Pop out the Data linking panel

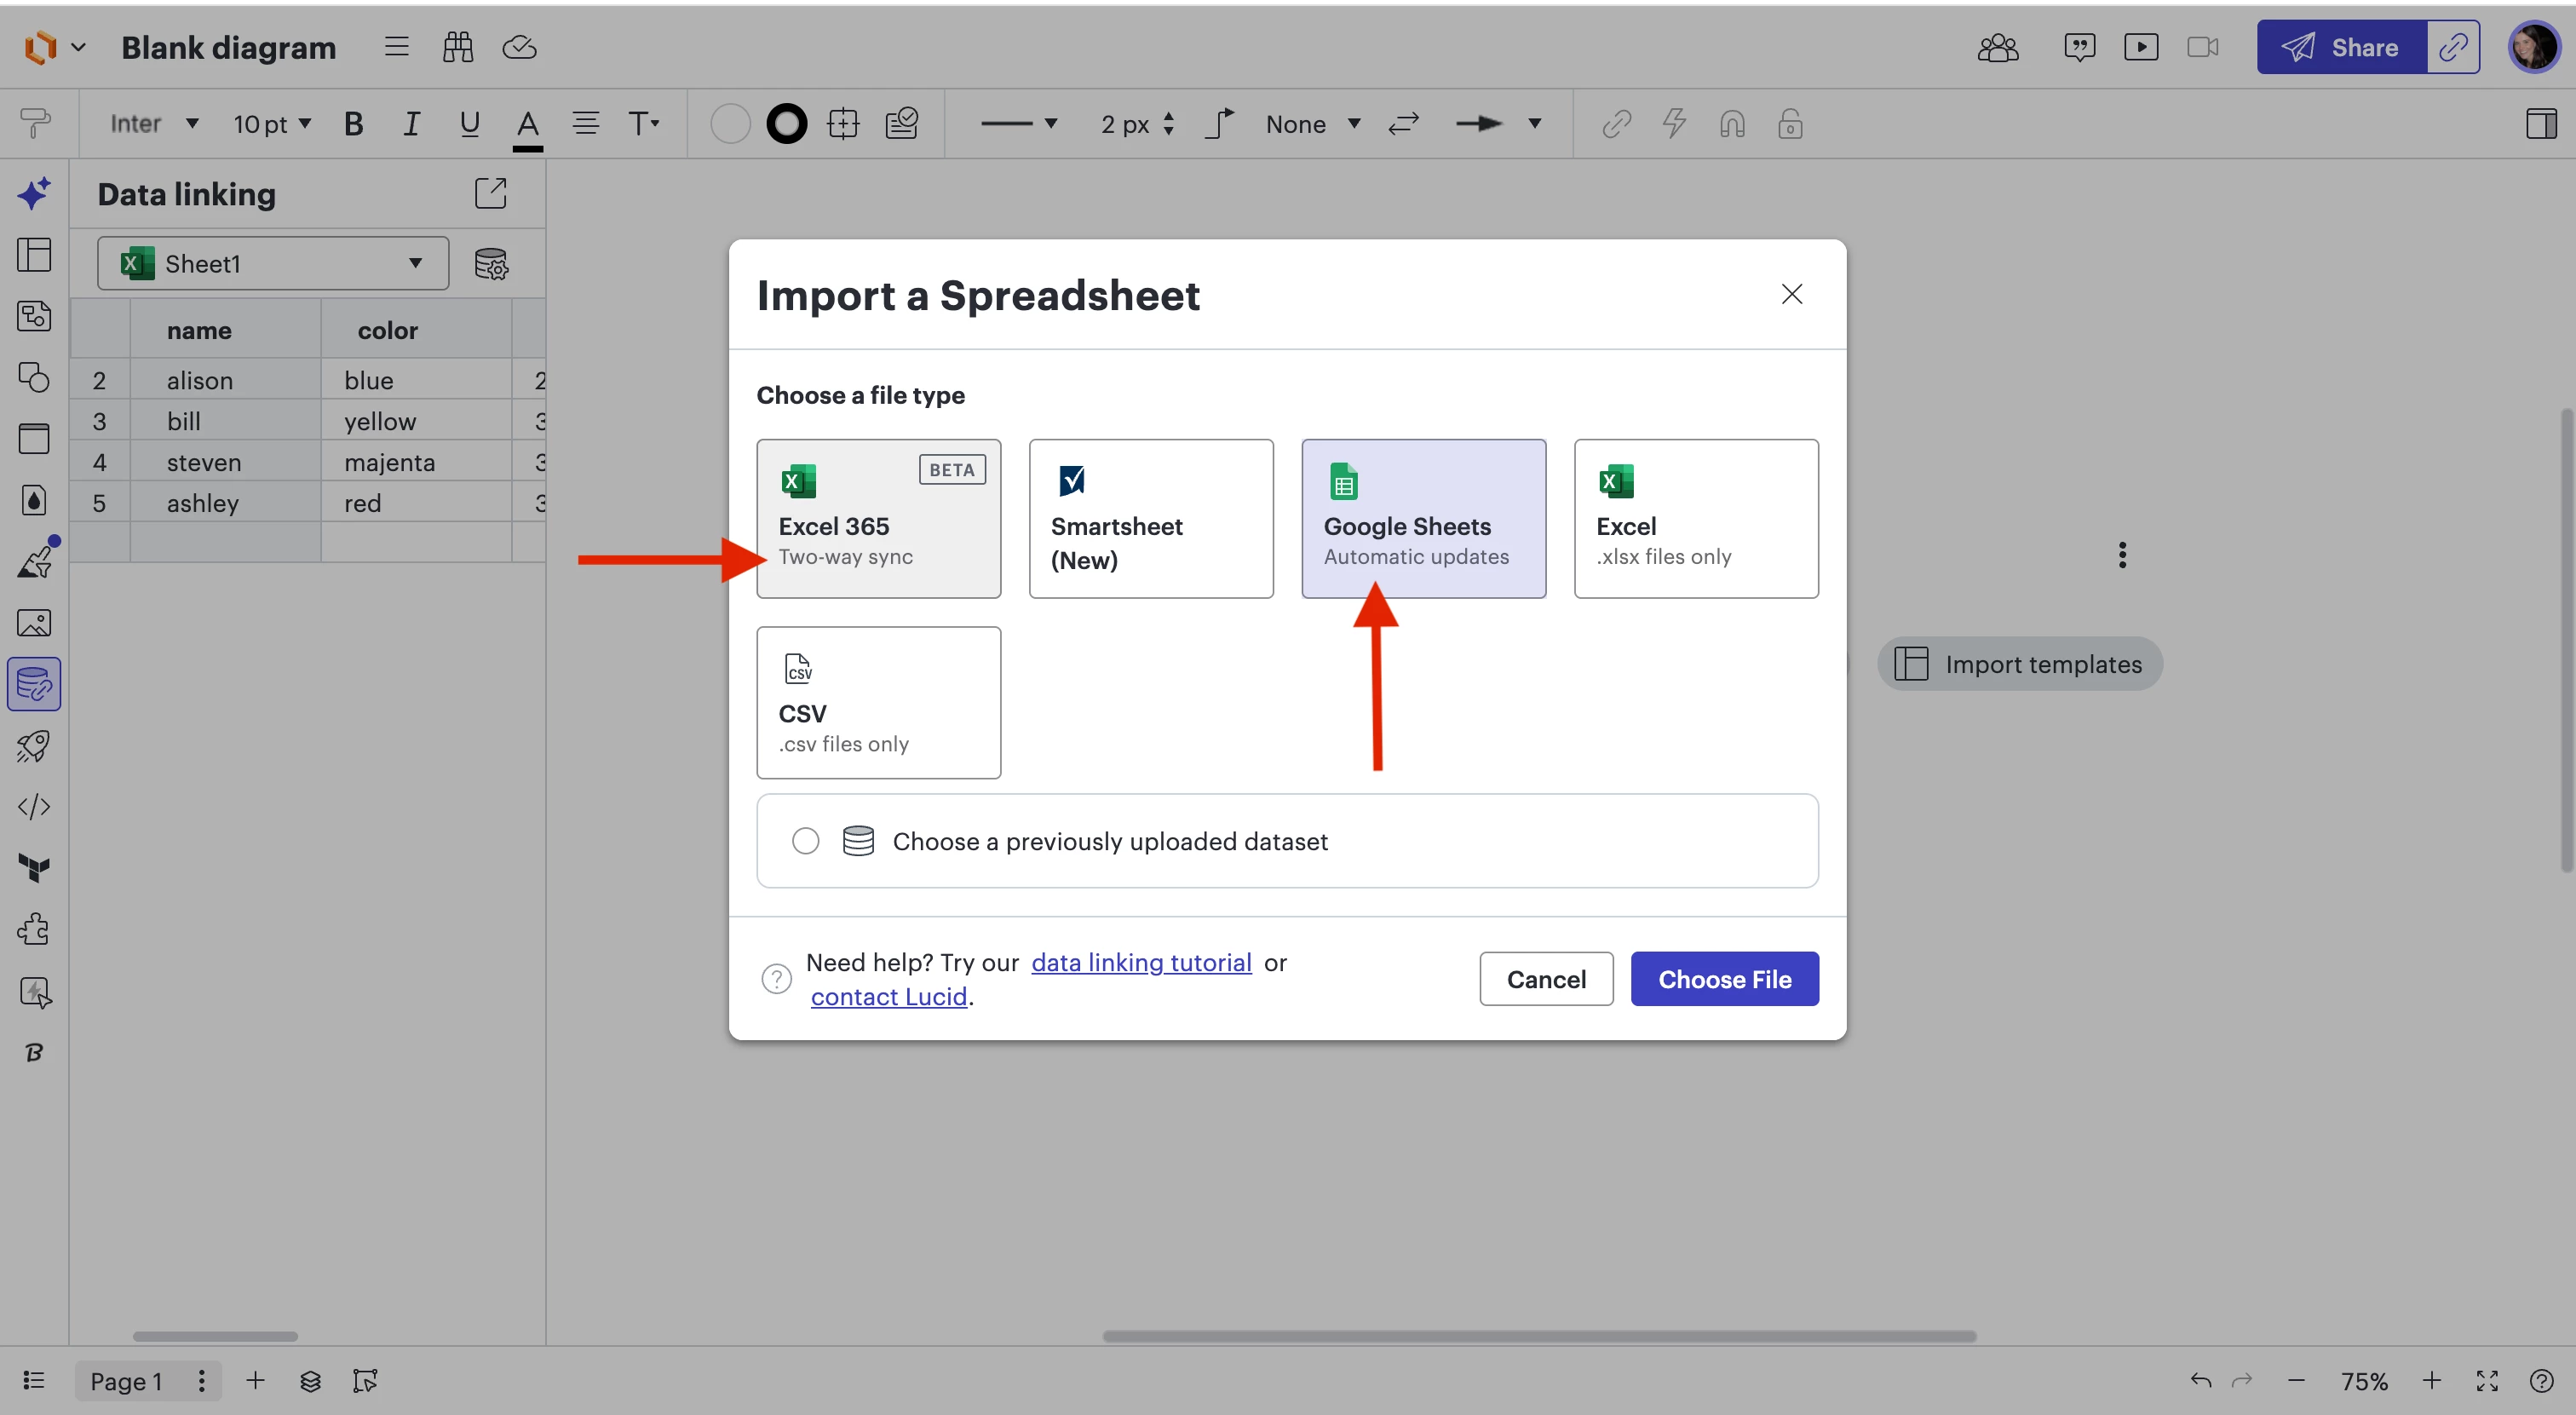[x=490, y=193]
